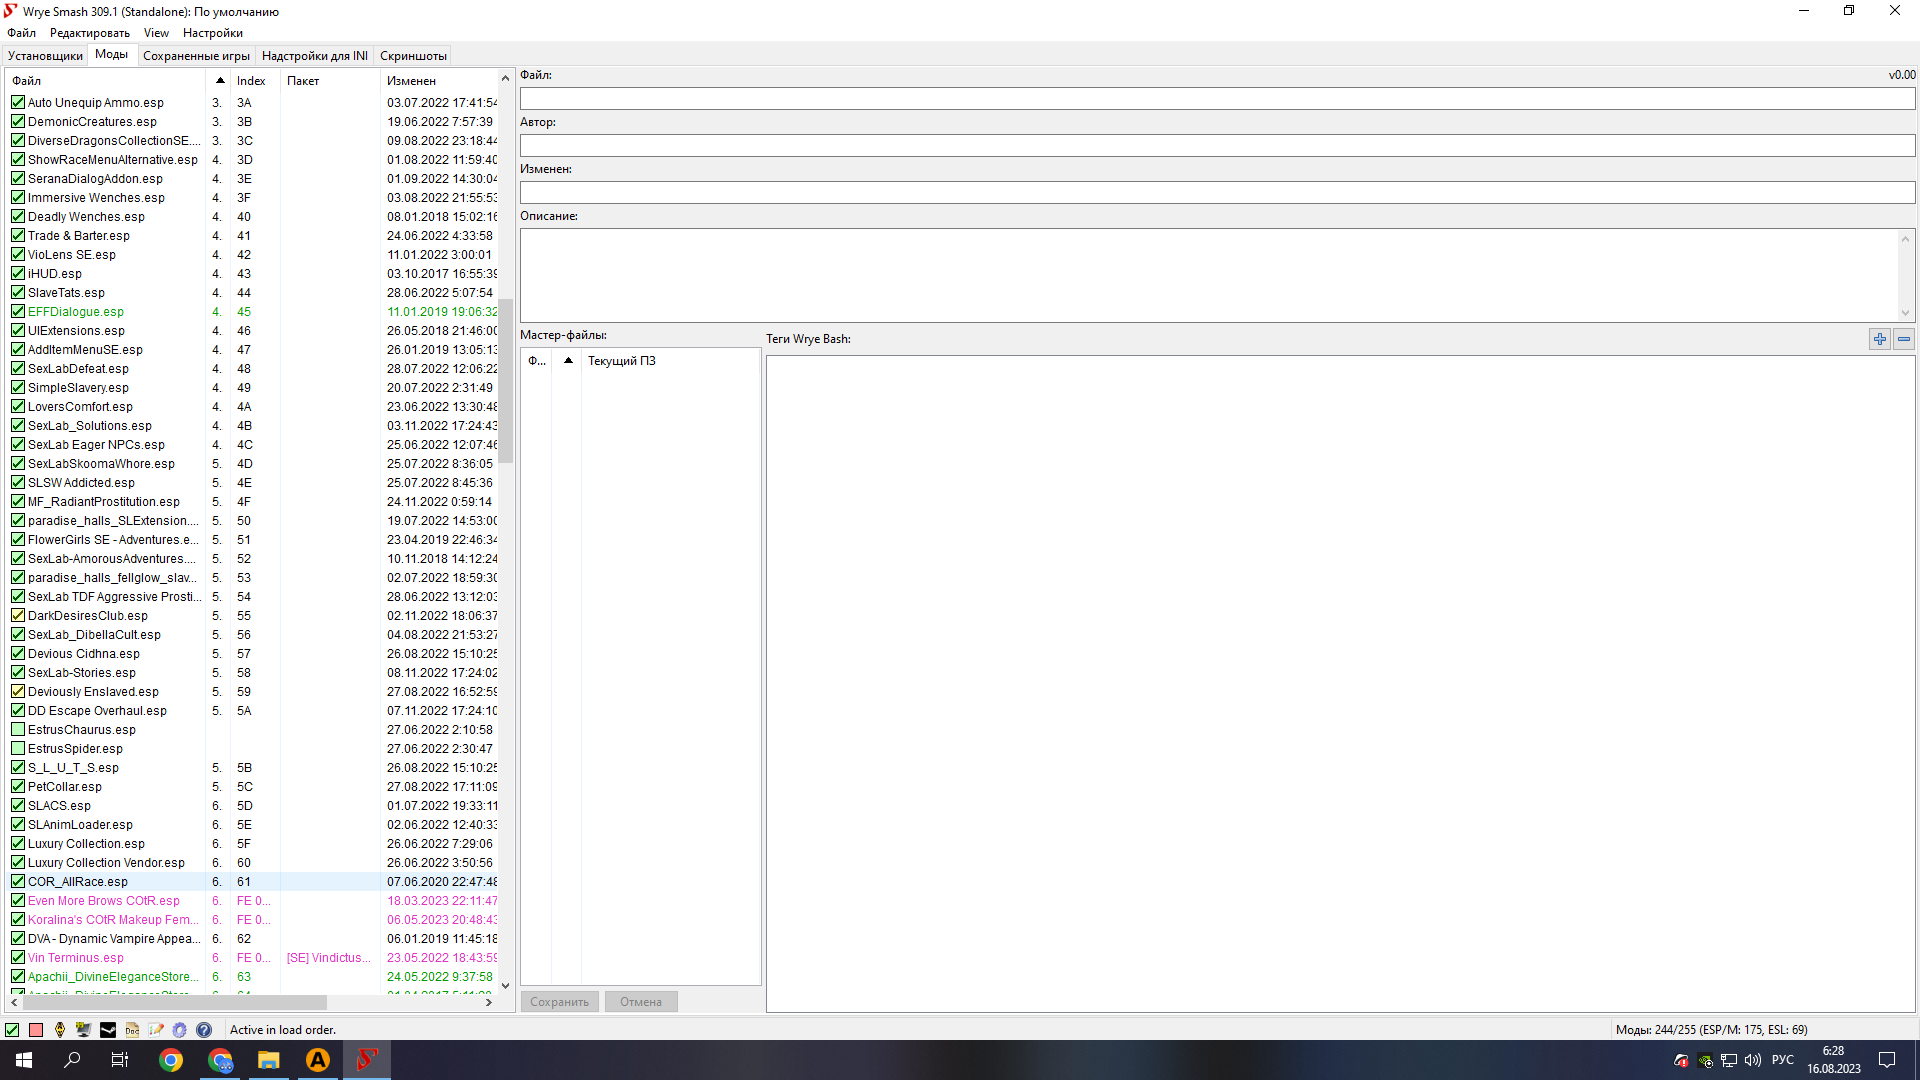Click the Сохранить button
This screenshot has height=1080, width=1920.
pyautogui.click(x=559, y=1002)
